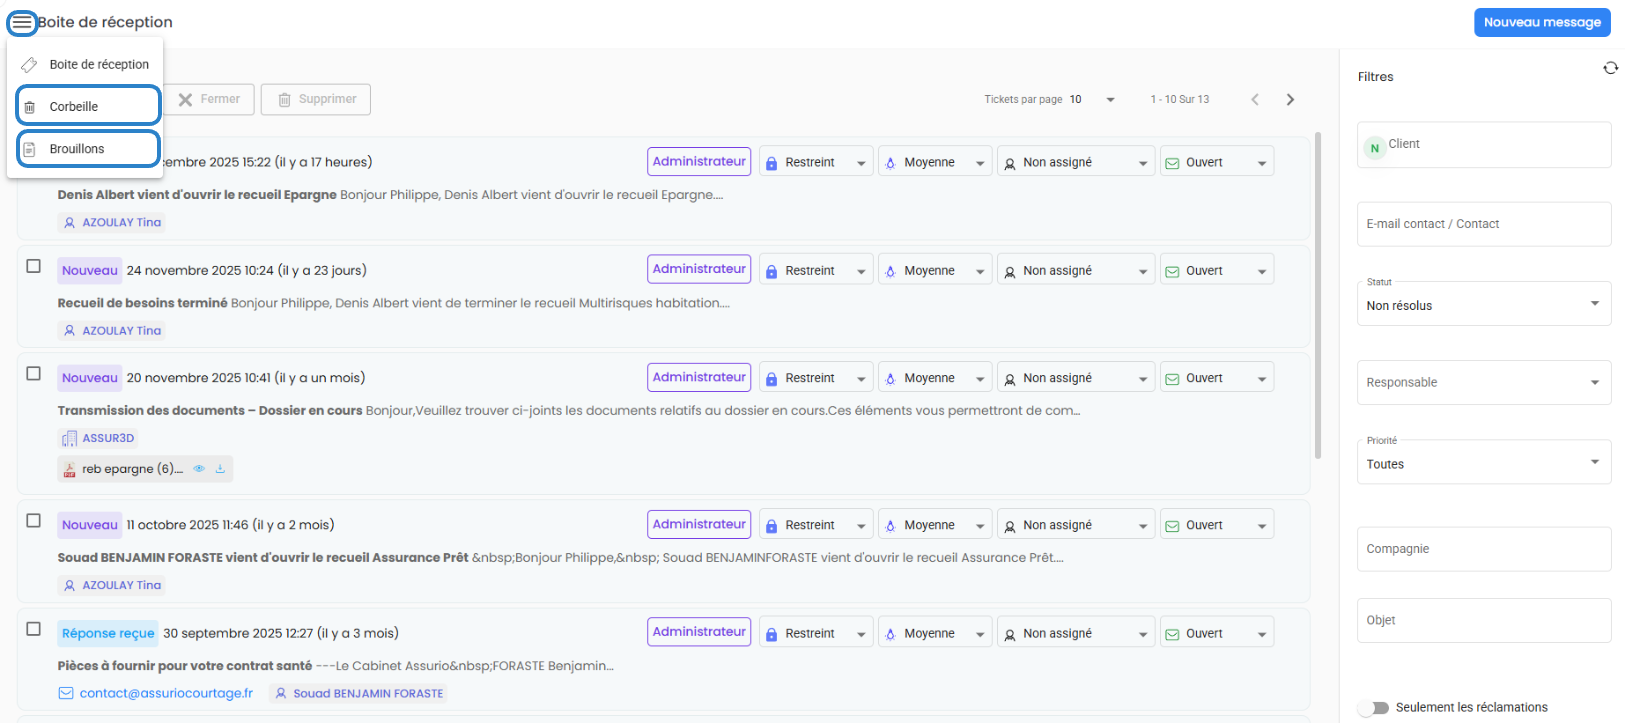
Task: Click the ticket list vertical scrollbar
Action: click(1318, 295)
